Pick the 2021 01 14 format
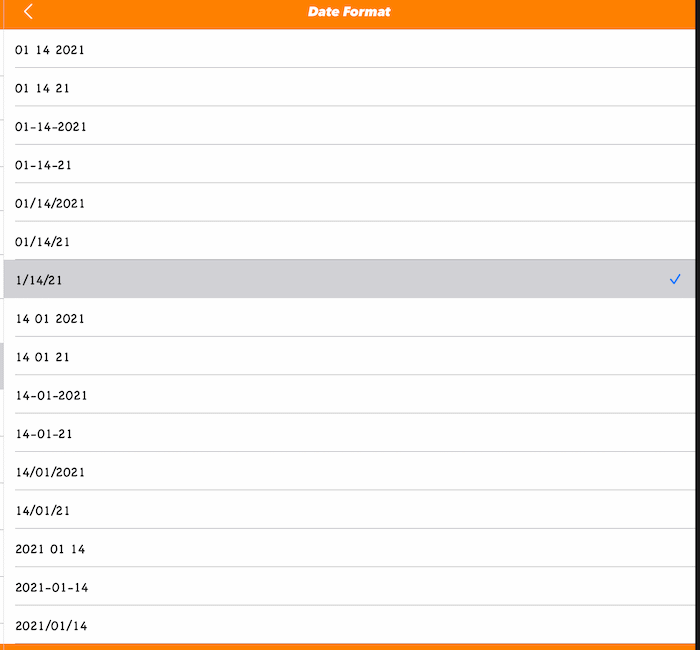700x650 pixels. [x=349, y=548]
